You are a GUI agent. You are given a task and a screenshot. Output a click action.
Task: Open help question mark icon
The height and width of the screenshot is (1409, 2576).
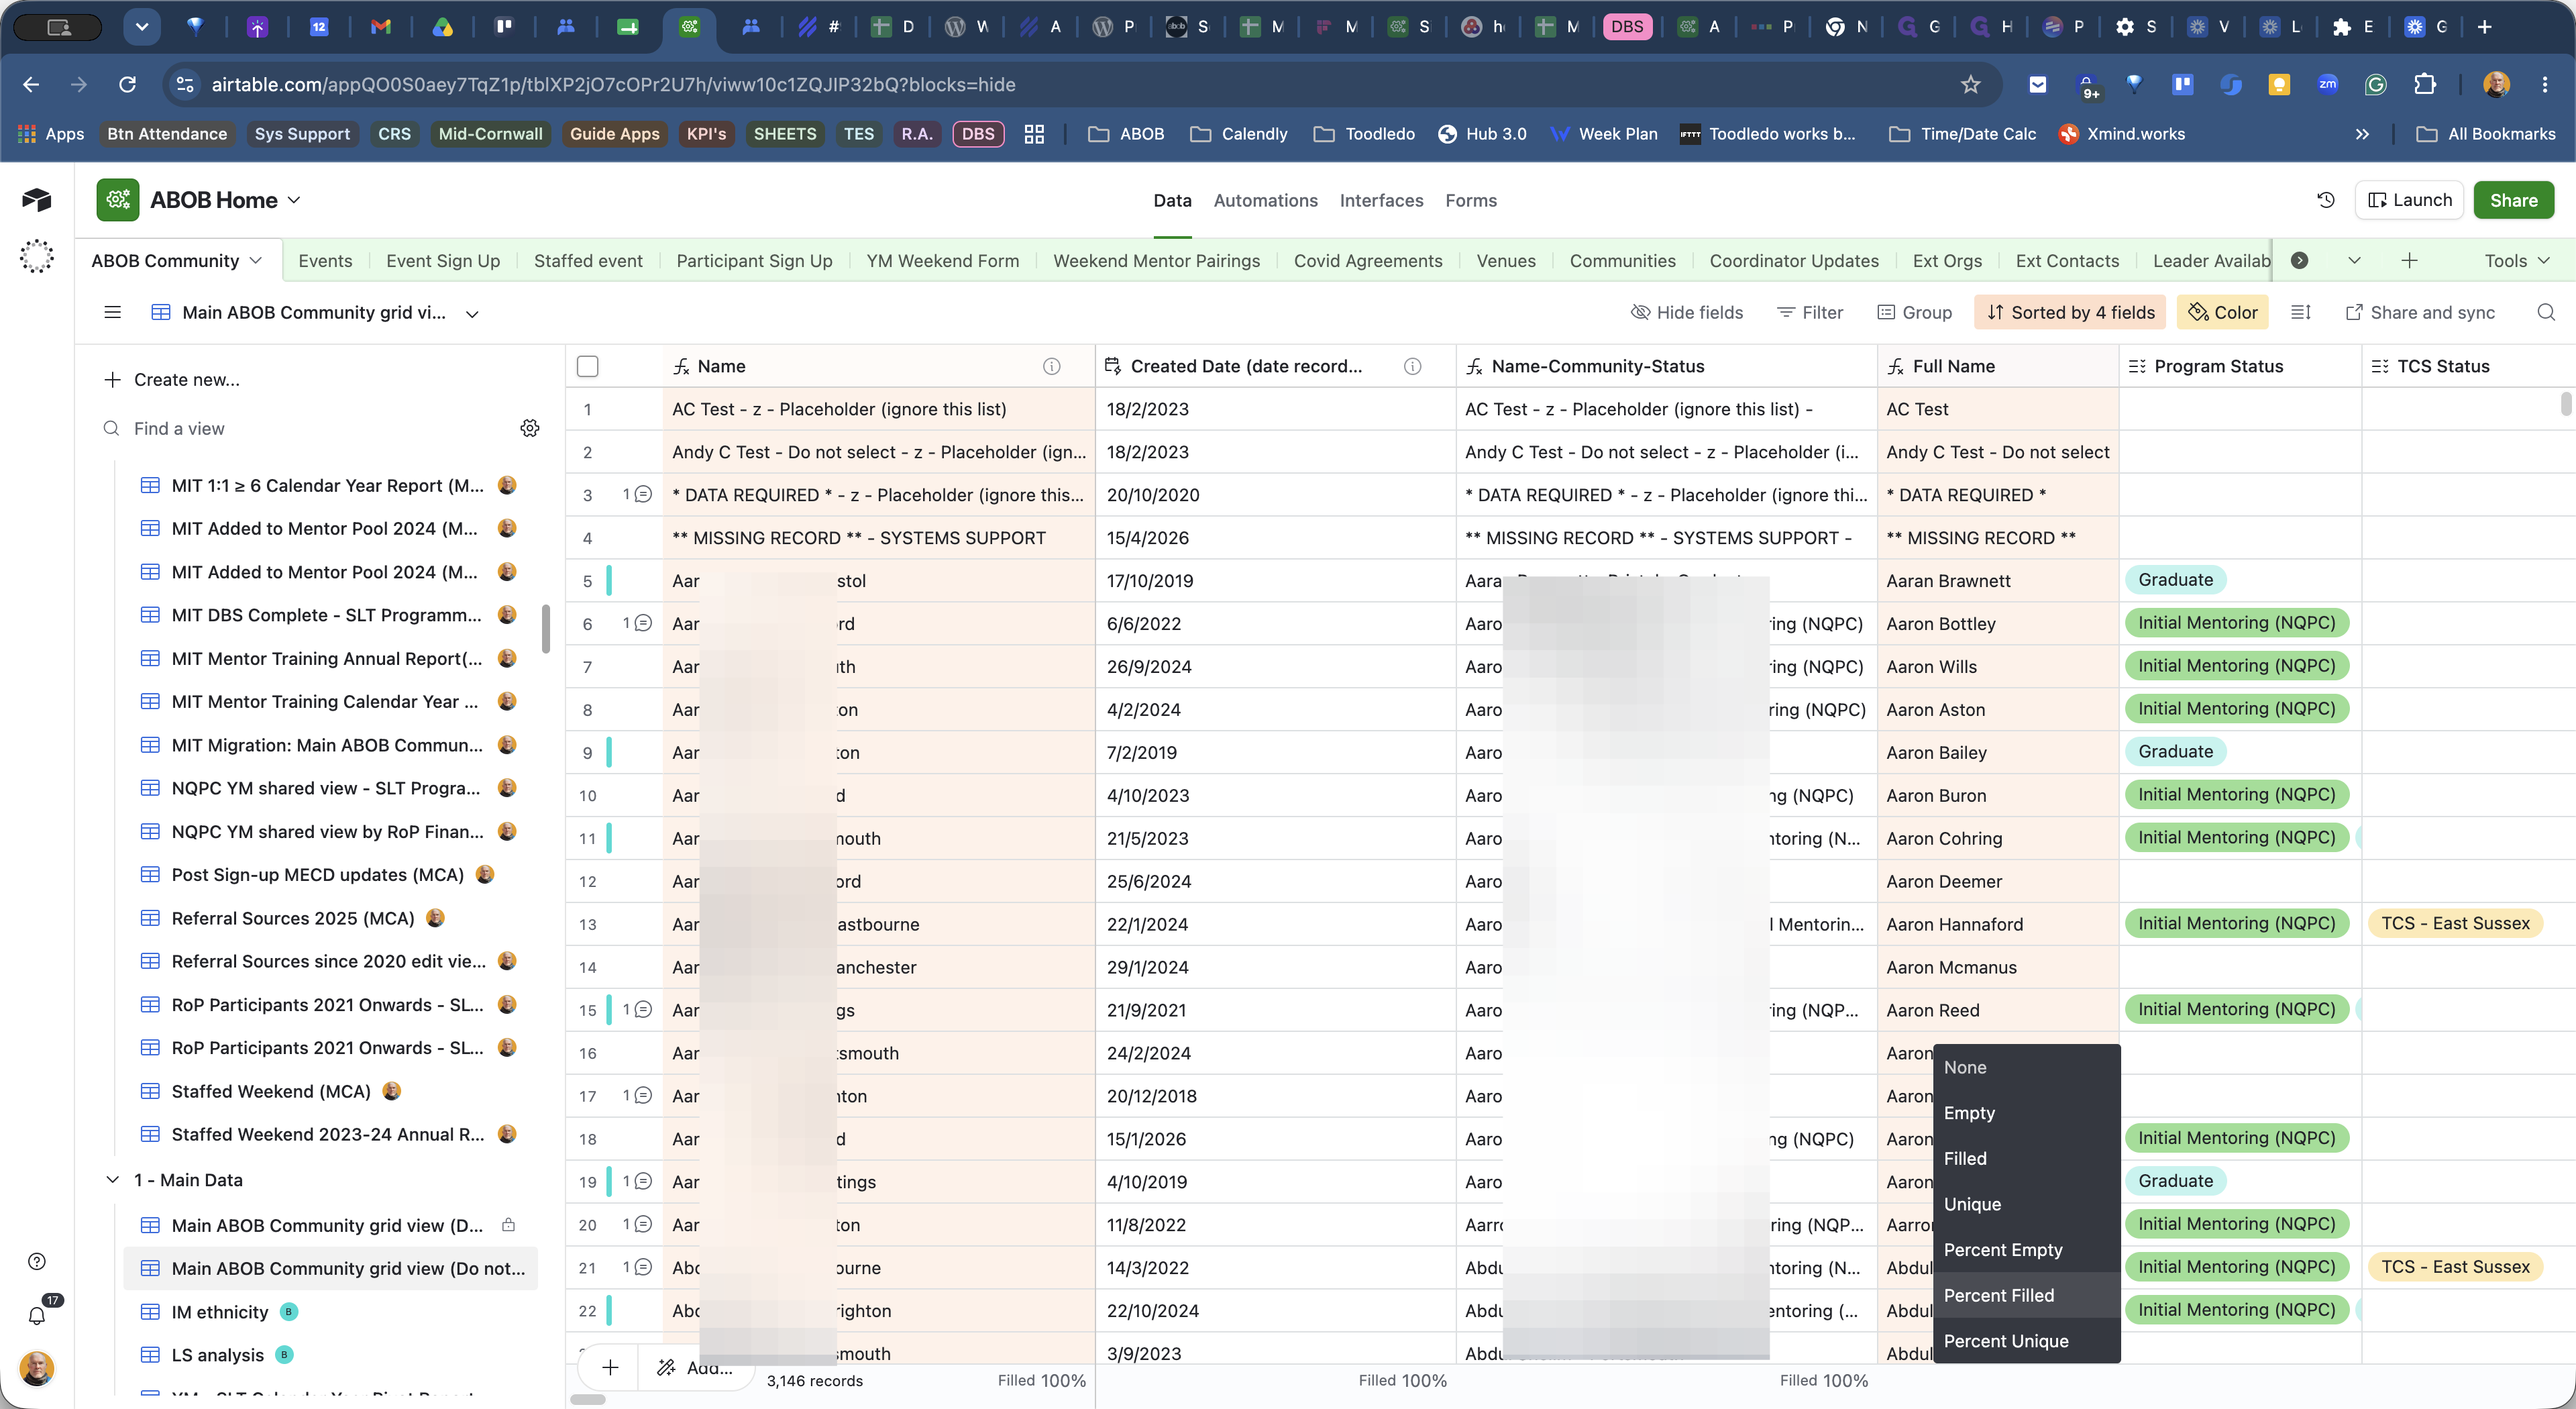(37, 1261)
